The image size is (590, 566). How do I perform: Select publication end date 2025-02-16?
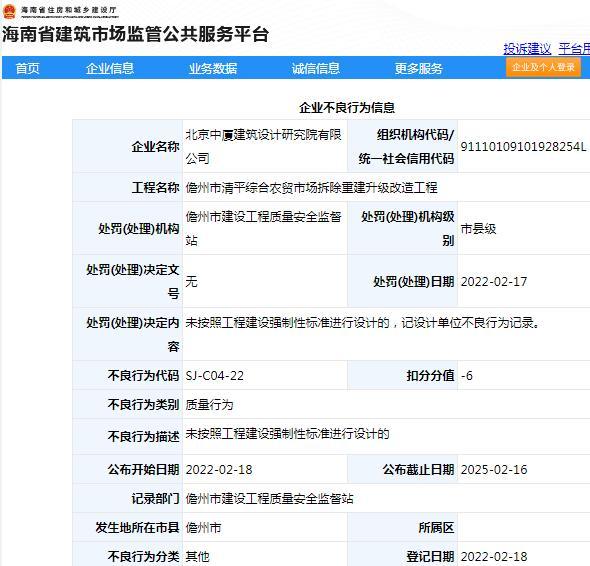pyautogui.click(x=494, y=470)
